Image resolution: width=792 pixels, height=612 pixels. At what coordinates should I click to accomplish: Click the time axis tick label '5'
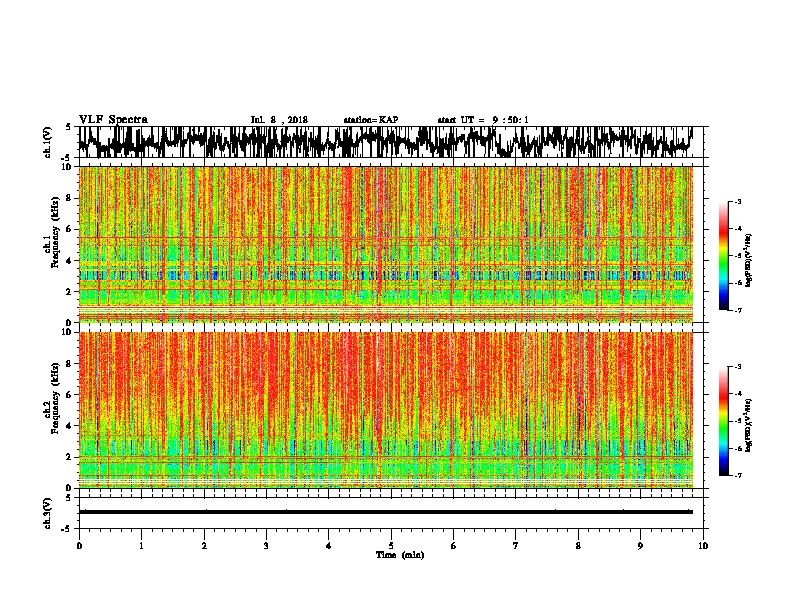click(x=391, y=546)
